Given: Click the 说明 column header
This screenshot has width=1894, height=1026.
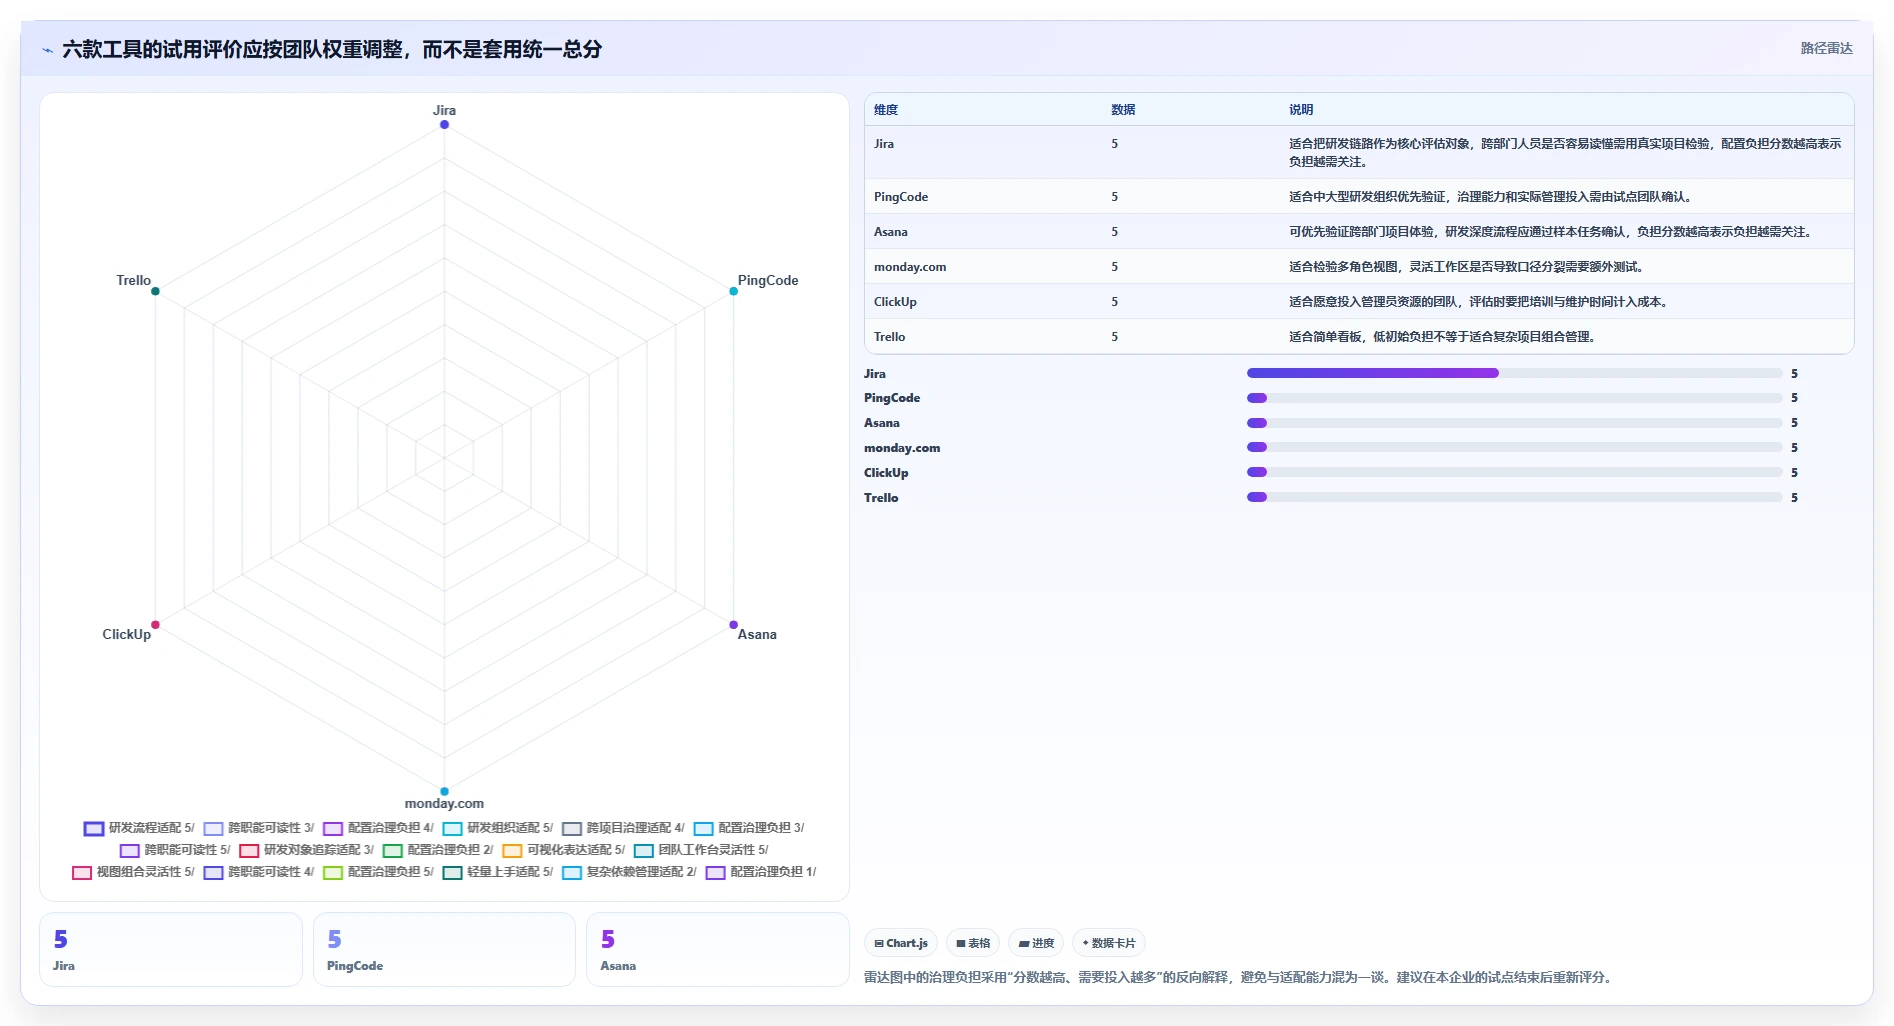Looking at the screenshot, I should 1301,110.
